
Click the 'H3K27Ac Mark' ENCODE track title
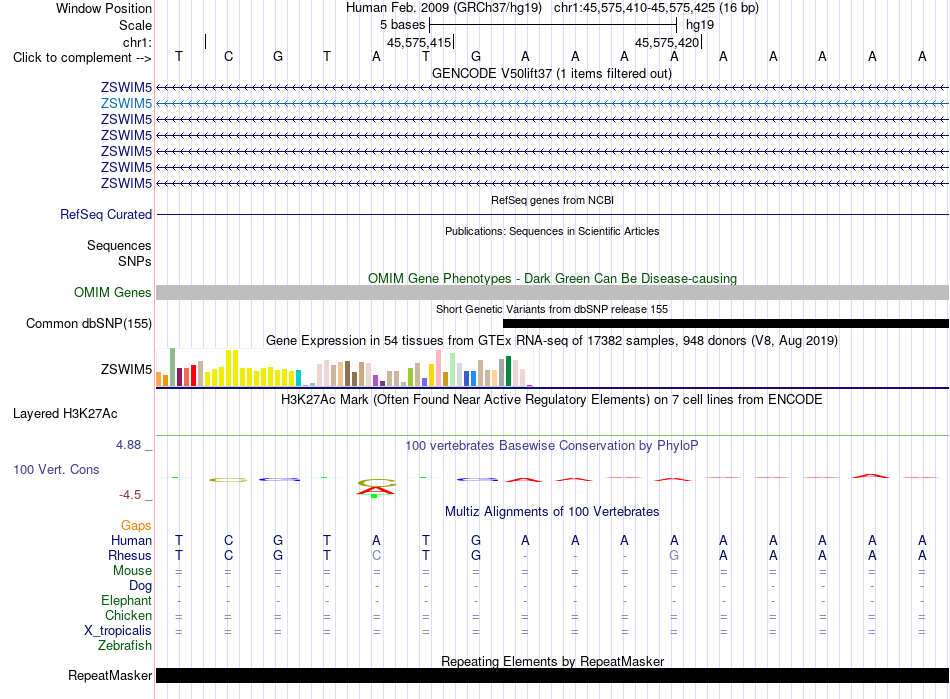tap(552, 400)
